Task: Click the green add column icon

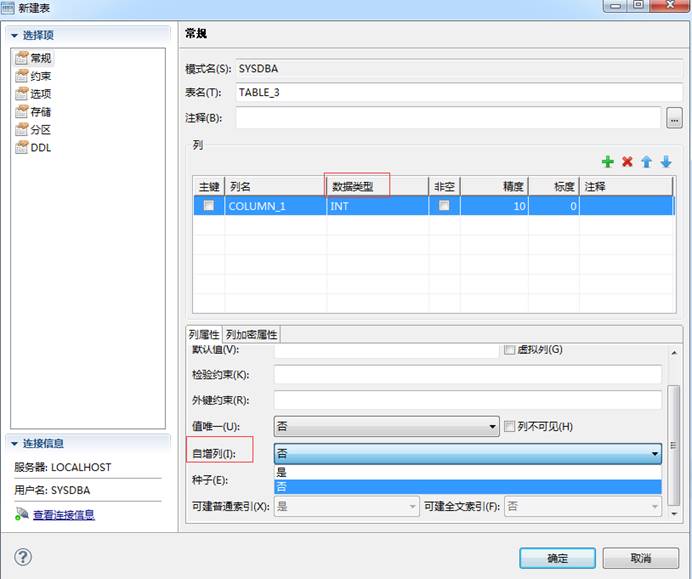Action: click(x=608, y=162)
